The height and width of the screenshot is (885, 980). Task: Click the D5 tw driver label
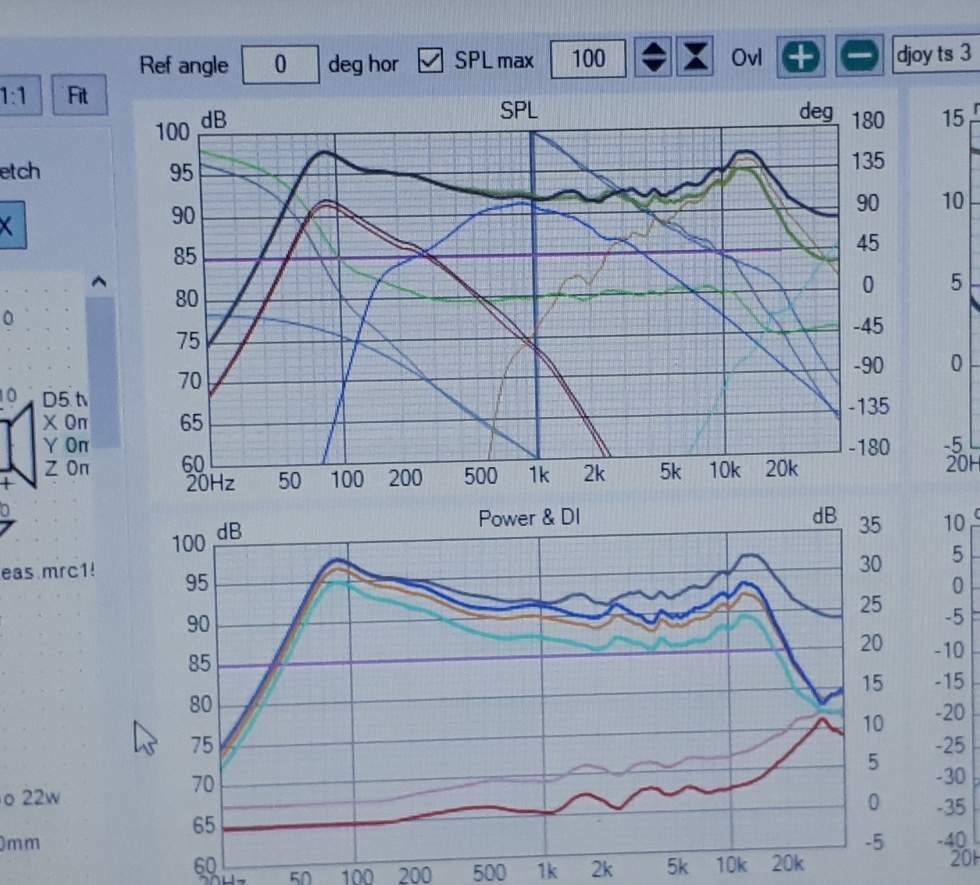[x=65, y=399]
